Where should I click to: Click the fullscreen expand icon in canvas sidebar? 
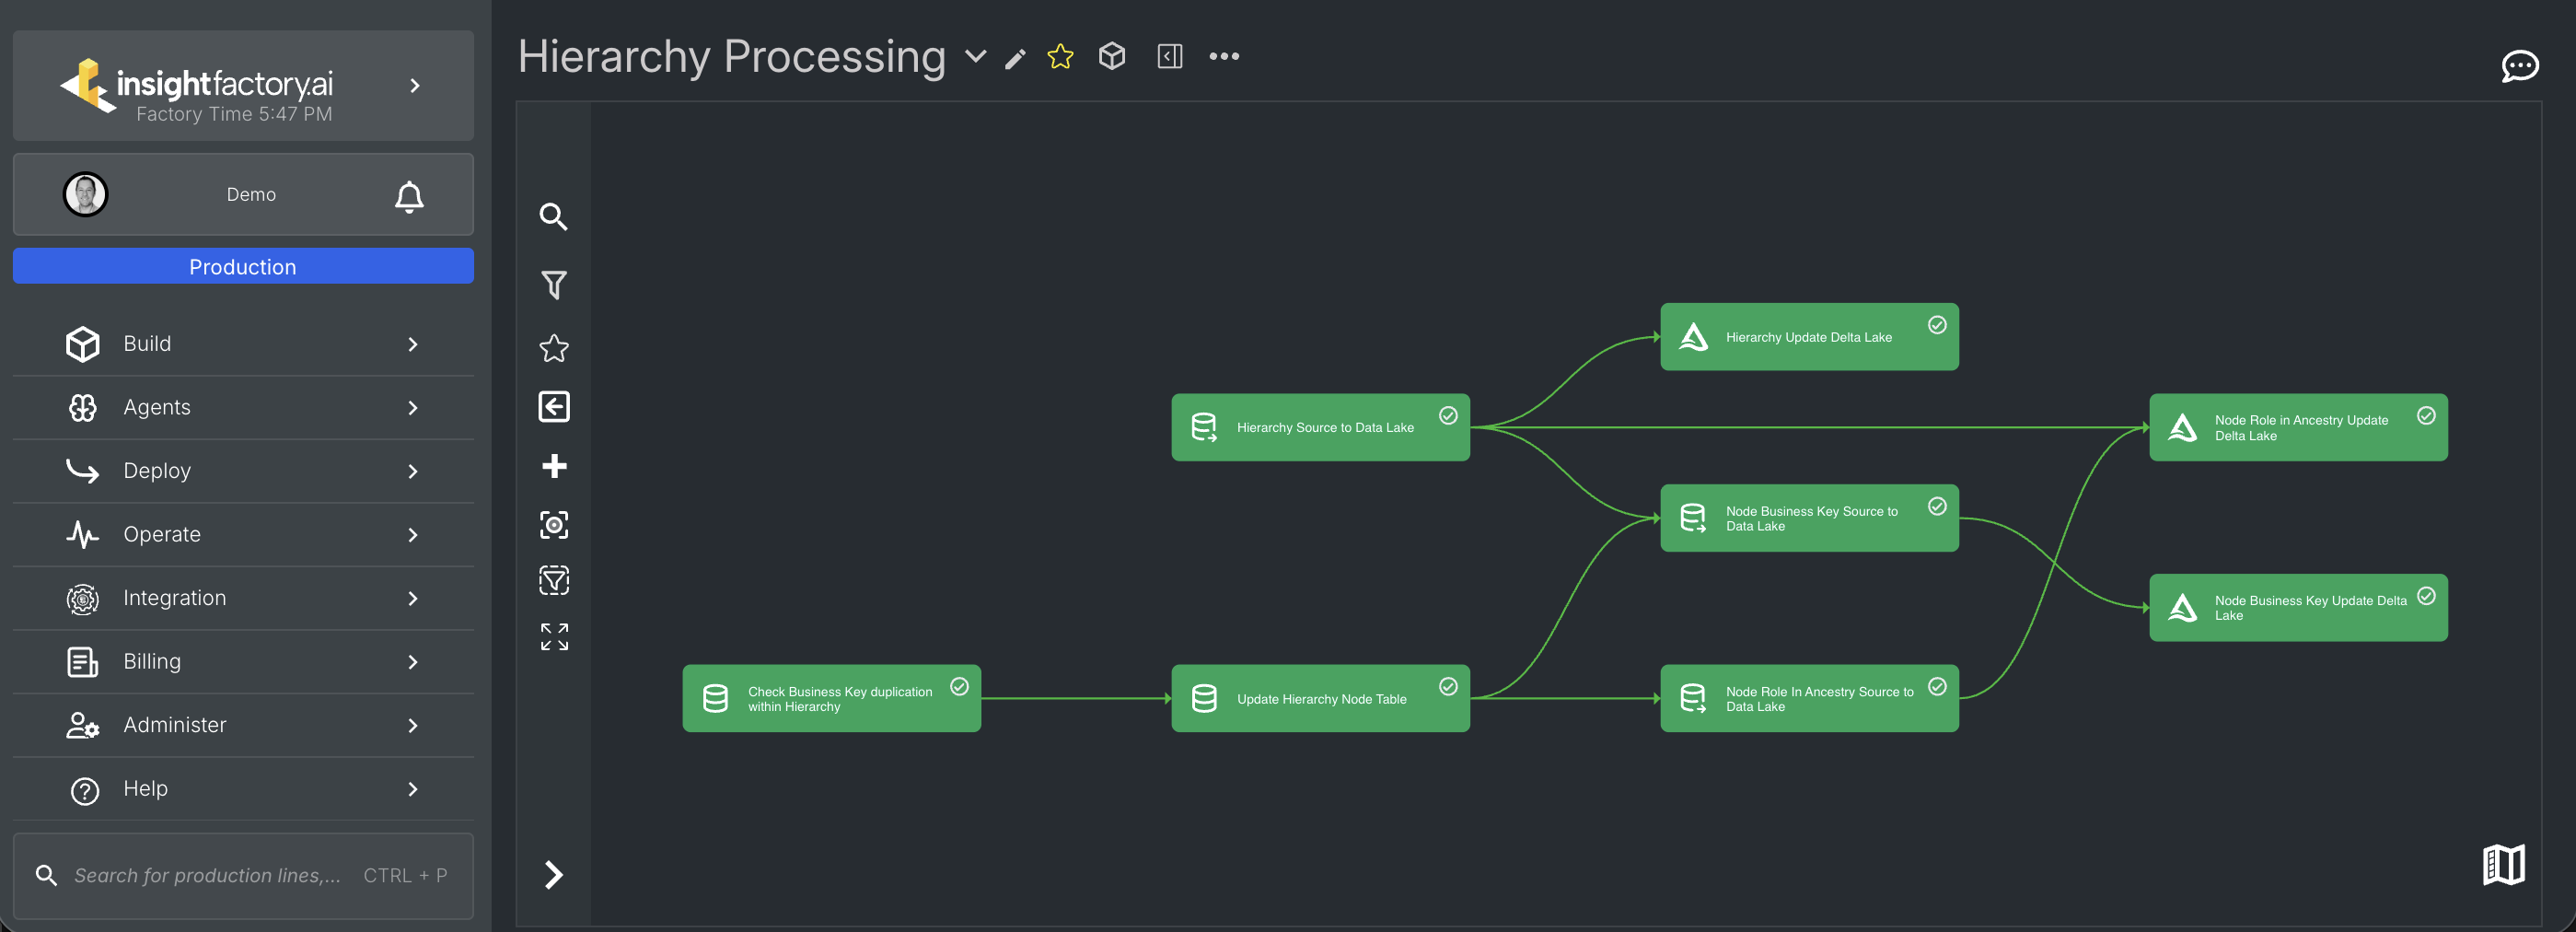554,636
